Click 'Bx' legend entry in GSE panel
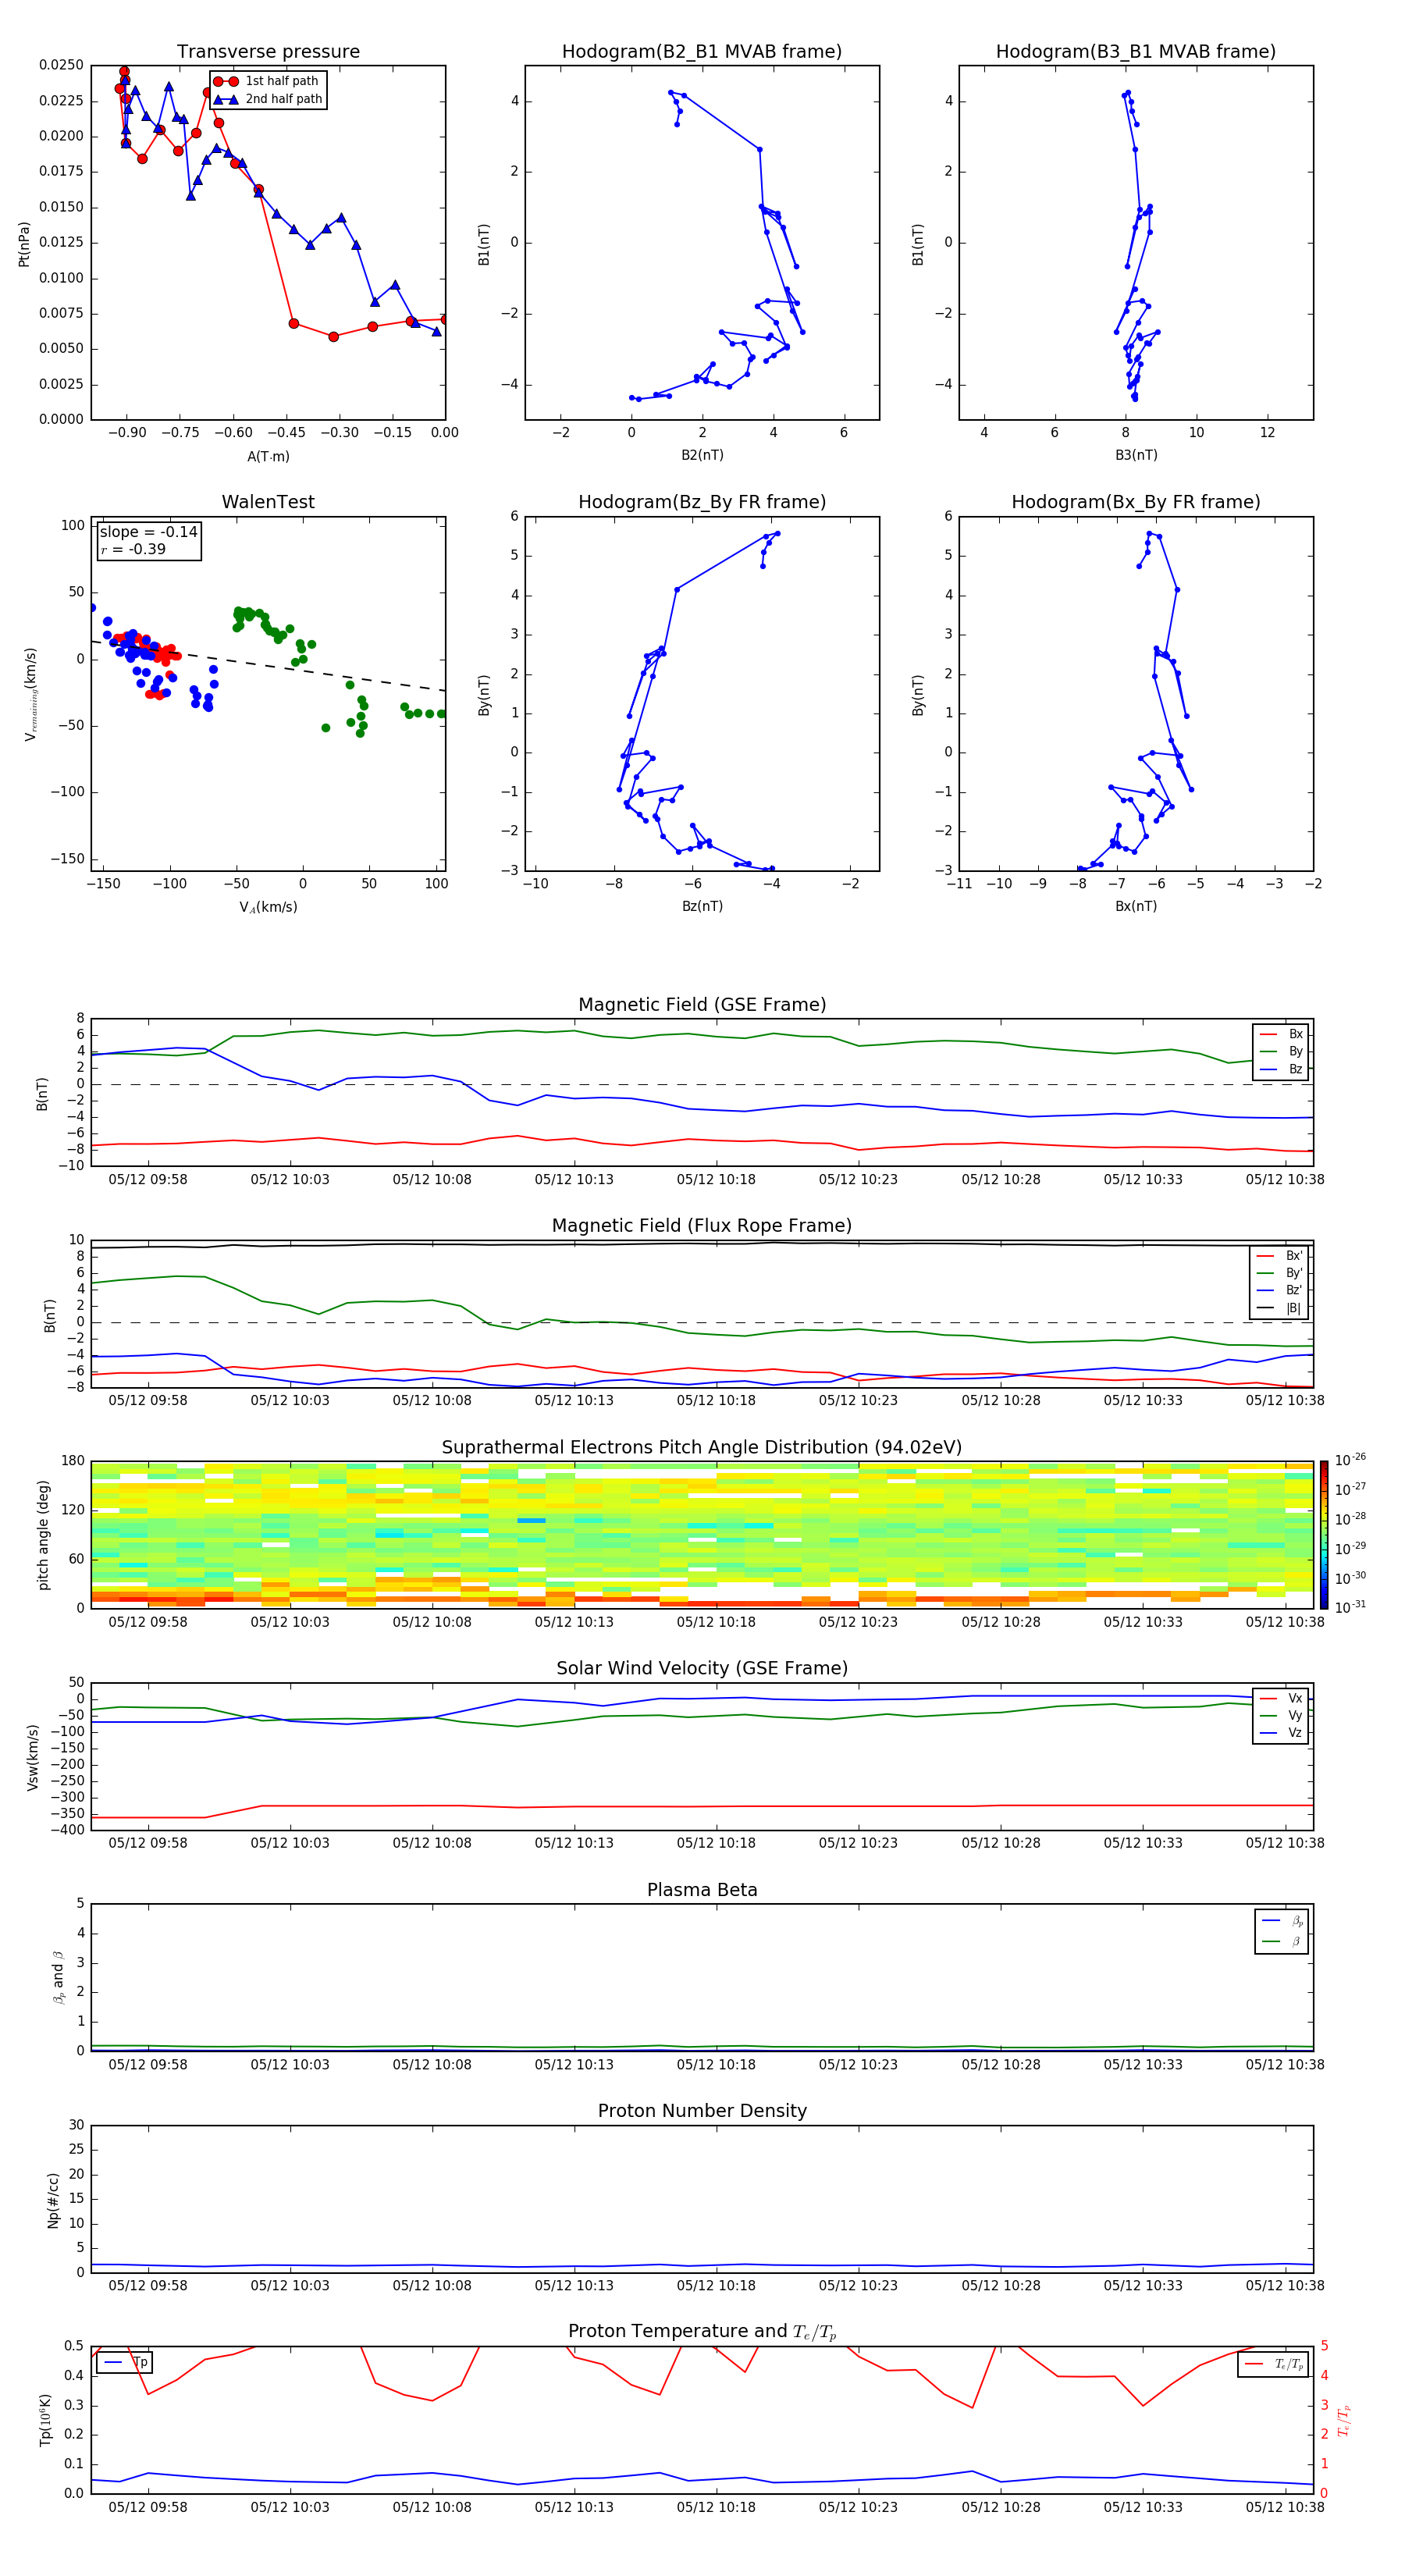The image size is (1405, 2576). pos(1281,1034)
